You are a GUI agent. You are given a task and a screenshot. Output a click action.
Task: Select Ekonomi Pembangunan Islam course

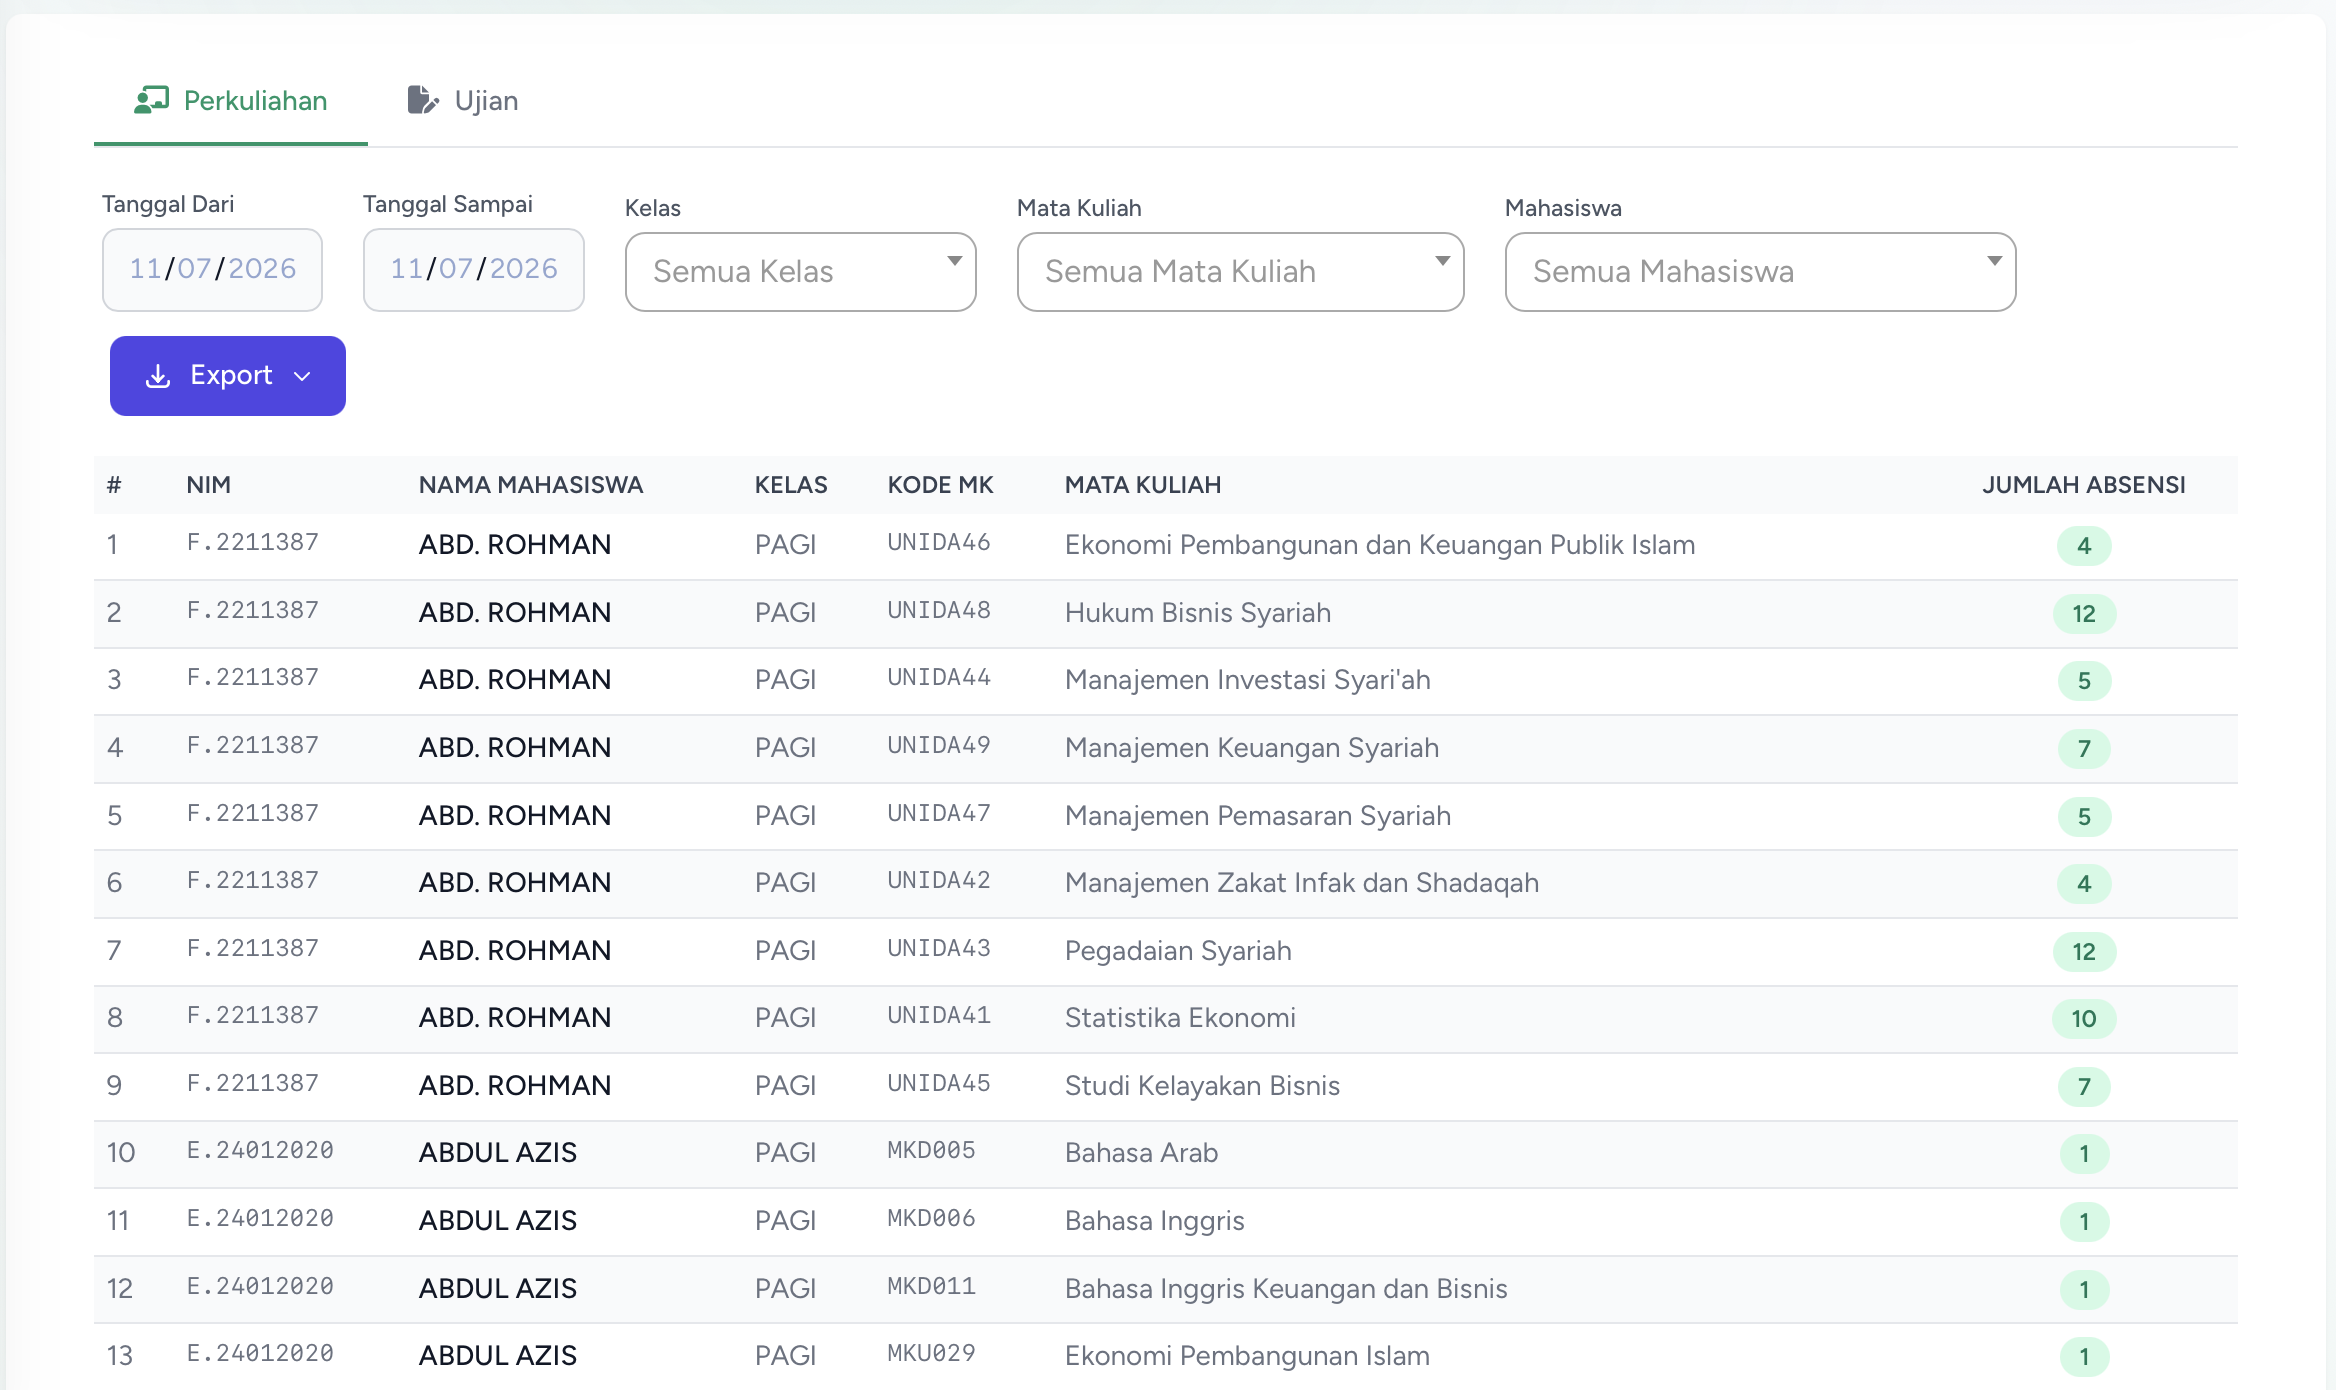coord(1247,1356)
